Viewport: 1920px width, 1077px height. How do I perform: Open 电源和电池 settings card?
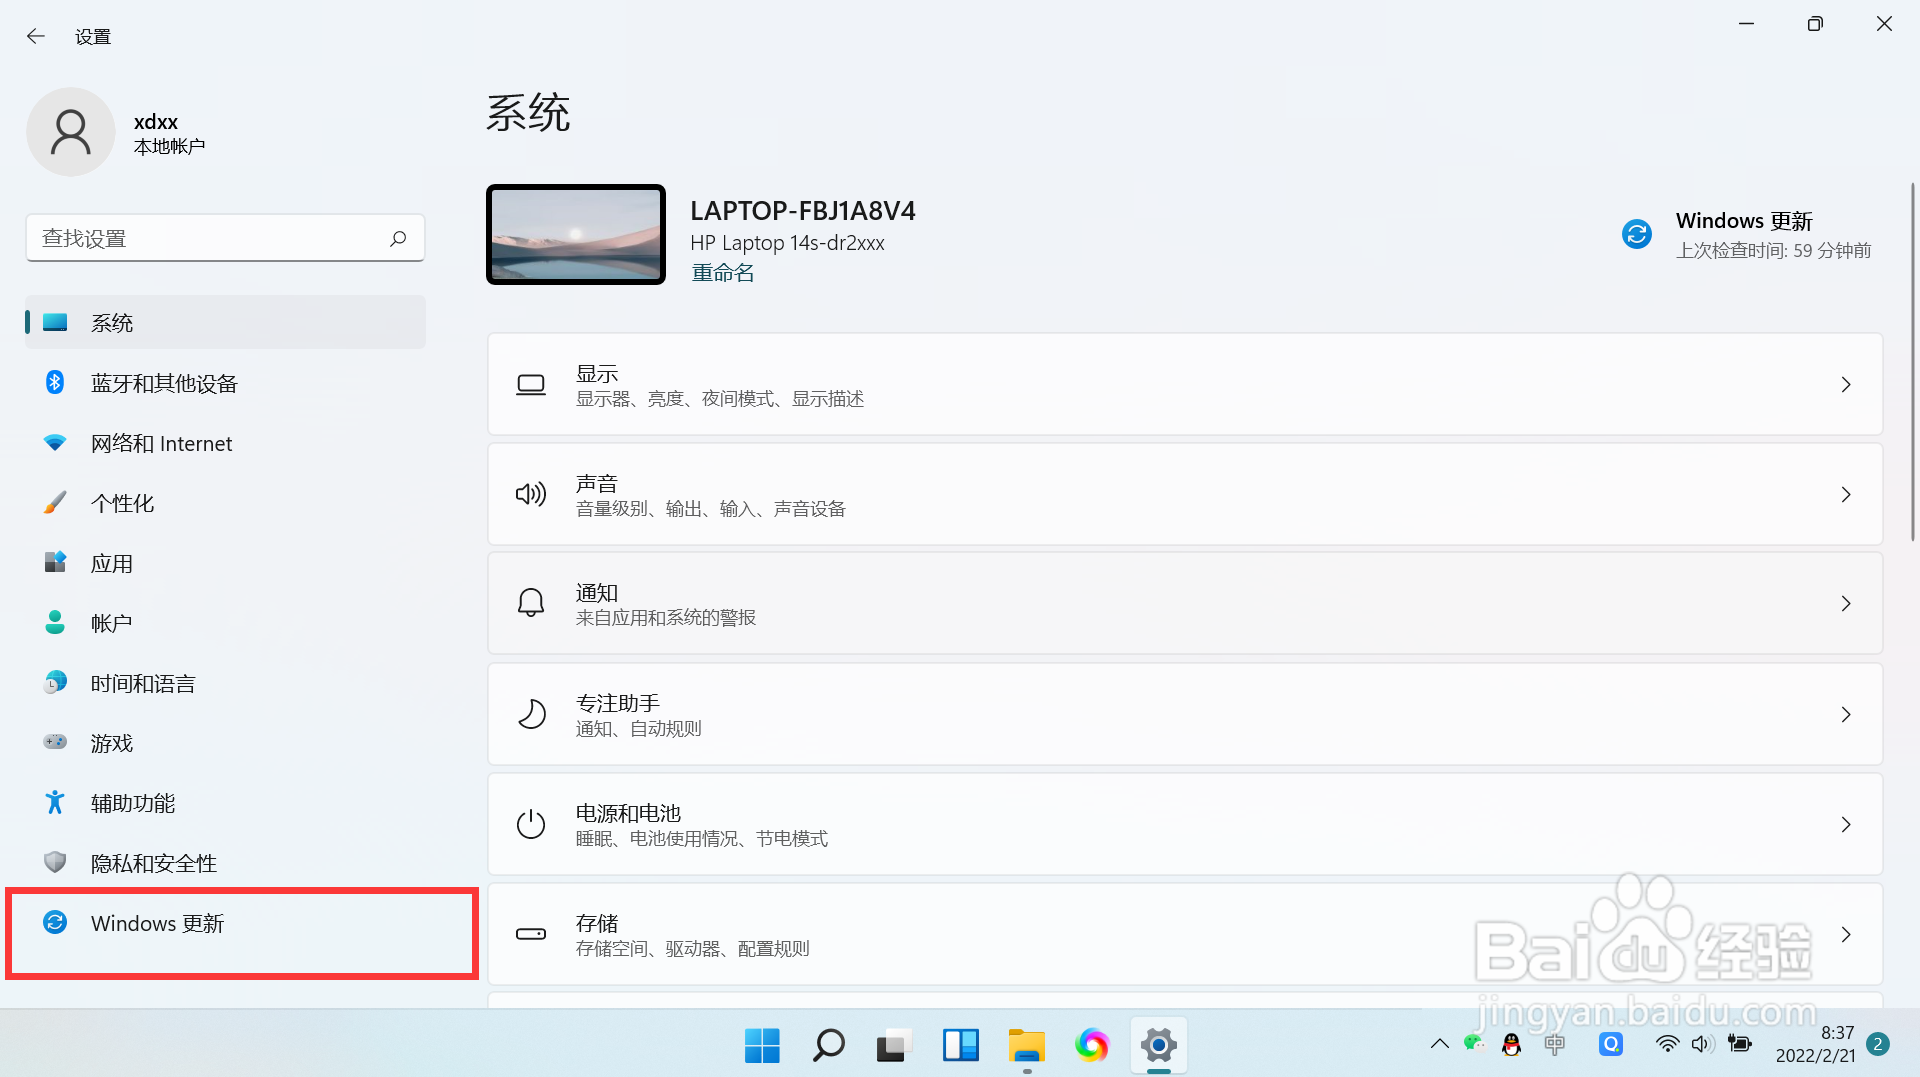point(1185,824)
